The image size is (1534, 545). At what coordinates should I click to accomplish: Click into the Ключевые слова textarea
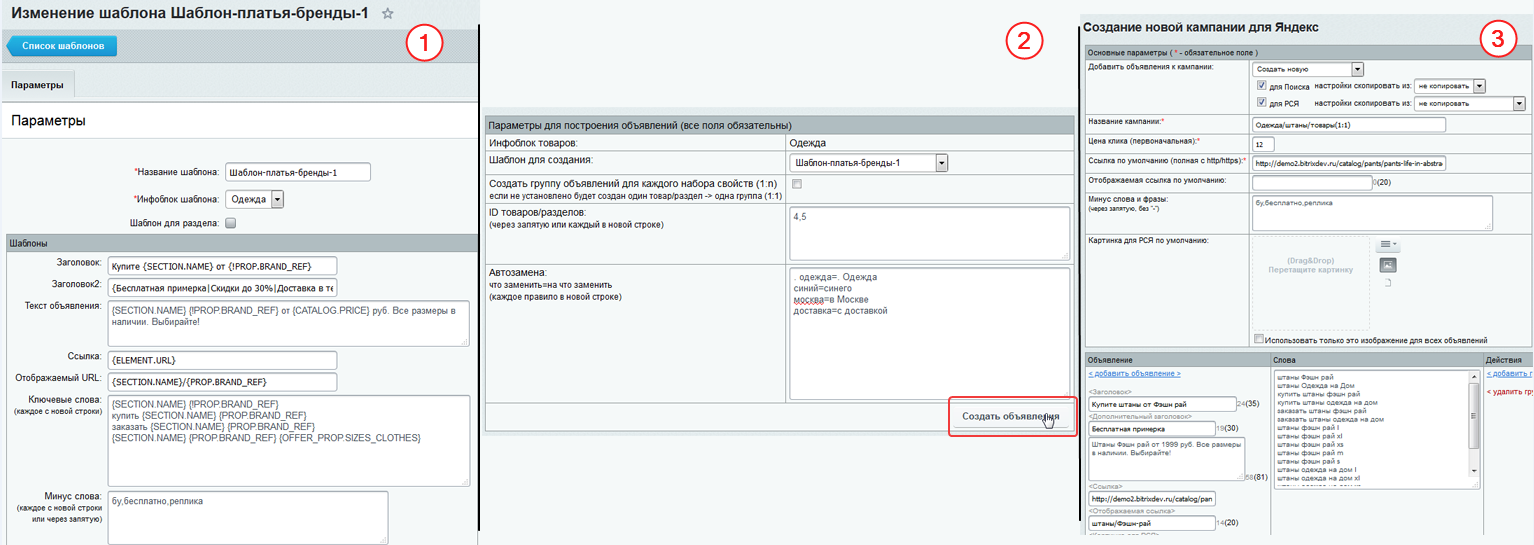pyautogui.click(x=290, y=440)
